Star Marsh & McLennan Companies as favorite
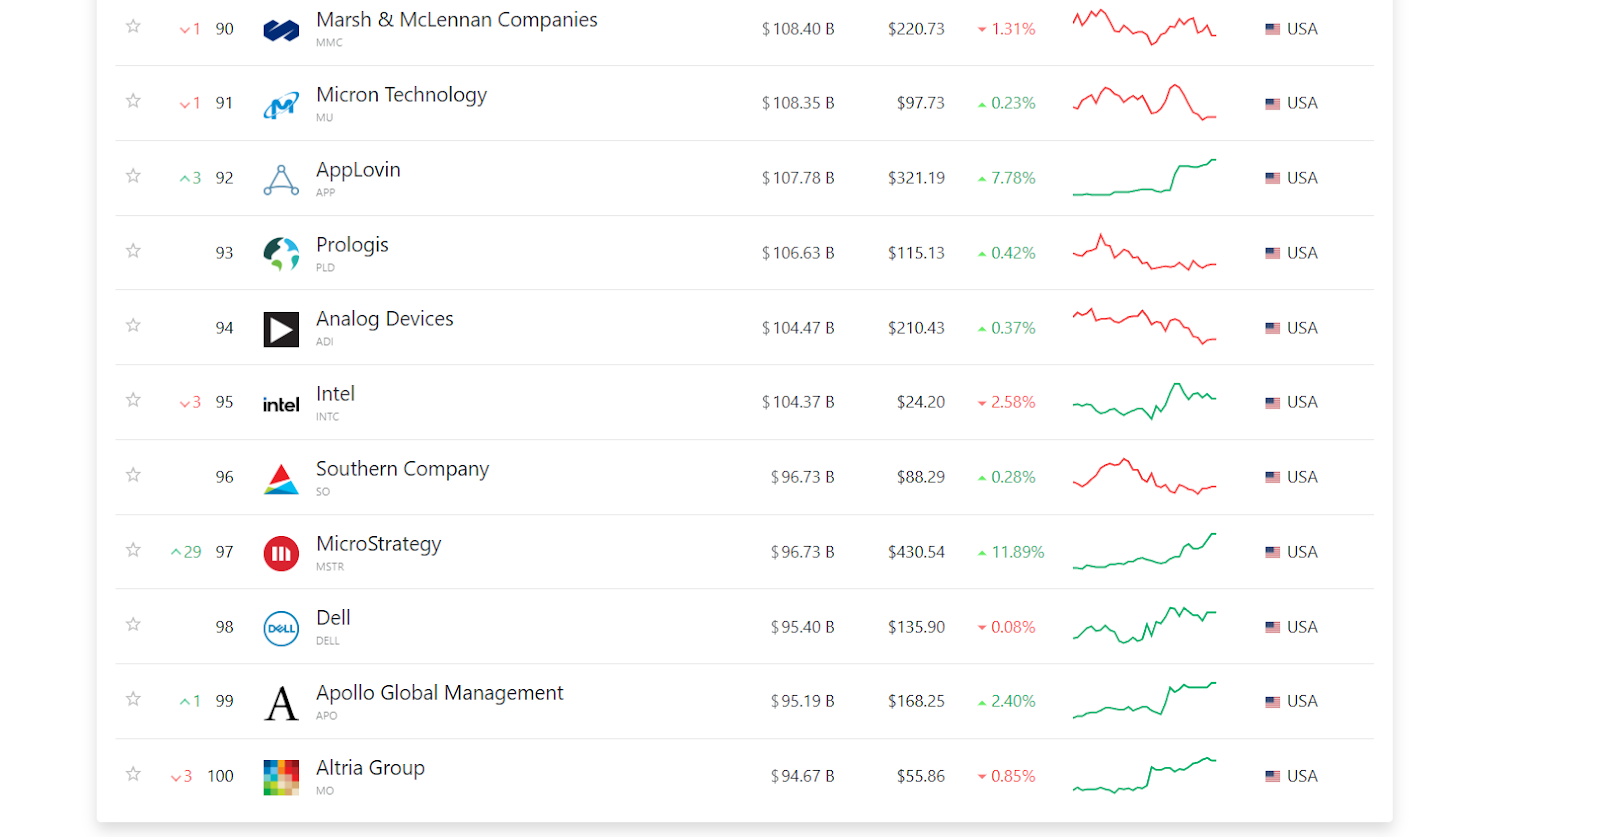This screenshot has height=837, width=1600. [x=133, y=26]
